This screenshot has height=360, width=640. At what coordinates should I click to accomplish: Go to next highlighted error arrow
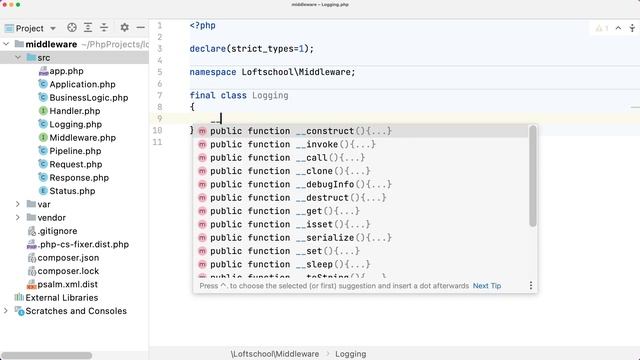632,28
